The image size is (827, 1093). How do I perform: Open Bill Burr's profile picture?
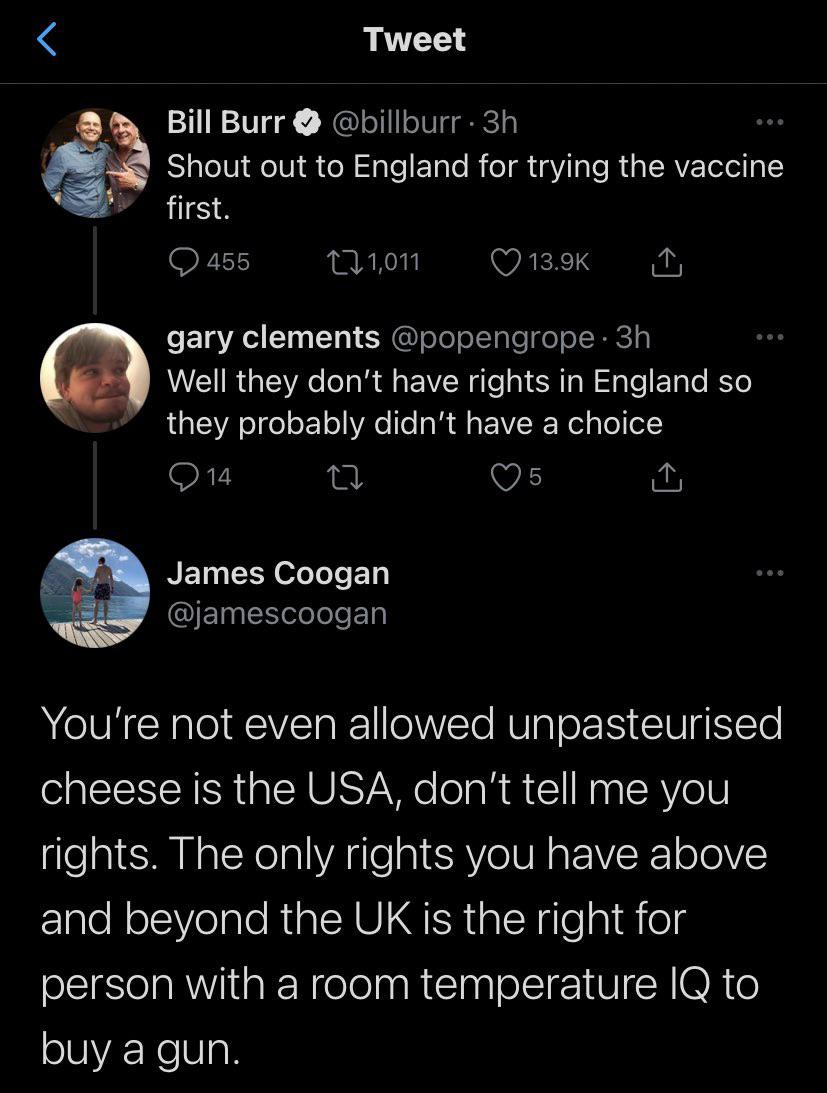point(95,164)
